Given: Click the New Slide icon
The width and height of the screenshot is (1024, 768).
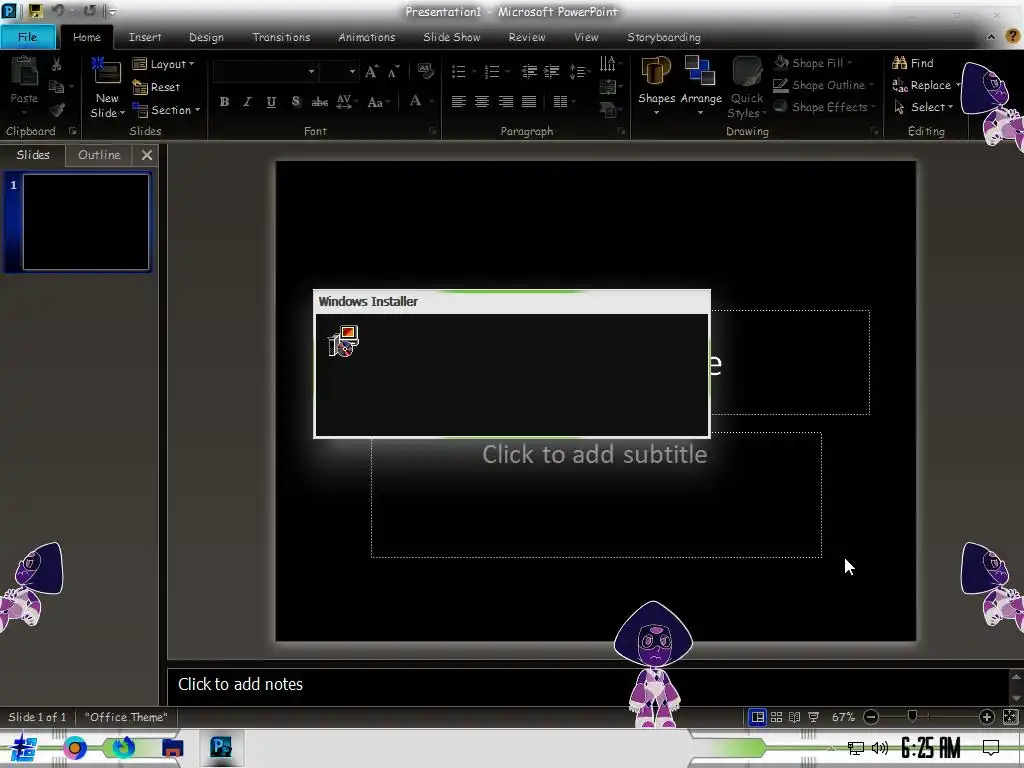Looking at the screenshot, I should (x=107, y=71).
